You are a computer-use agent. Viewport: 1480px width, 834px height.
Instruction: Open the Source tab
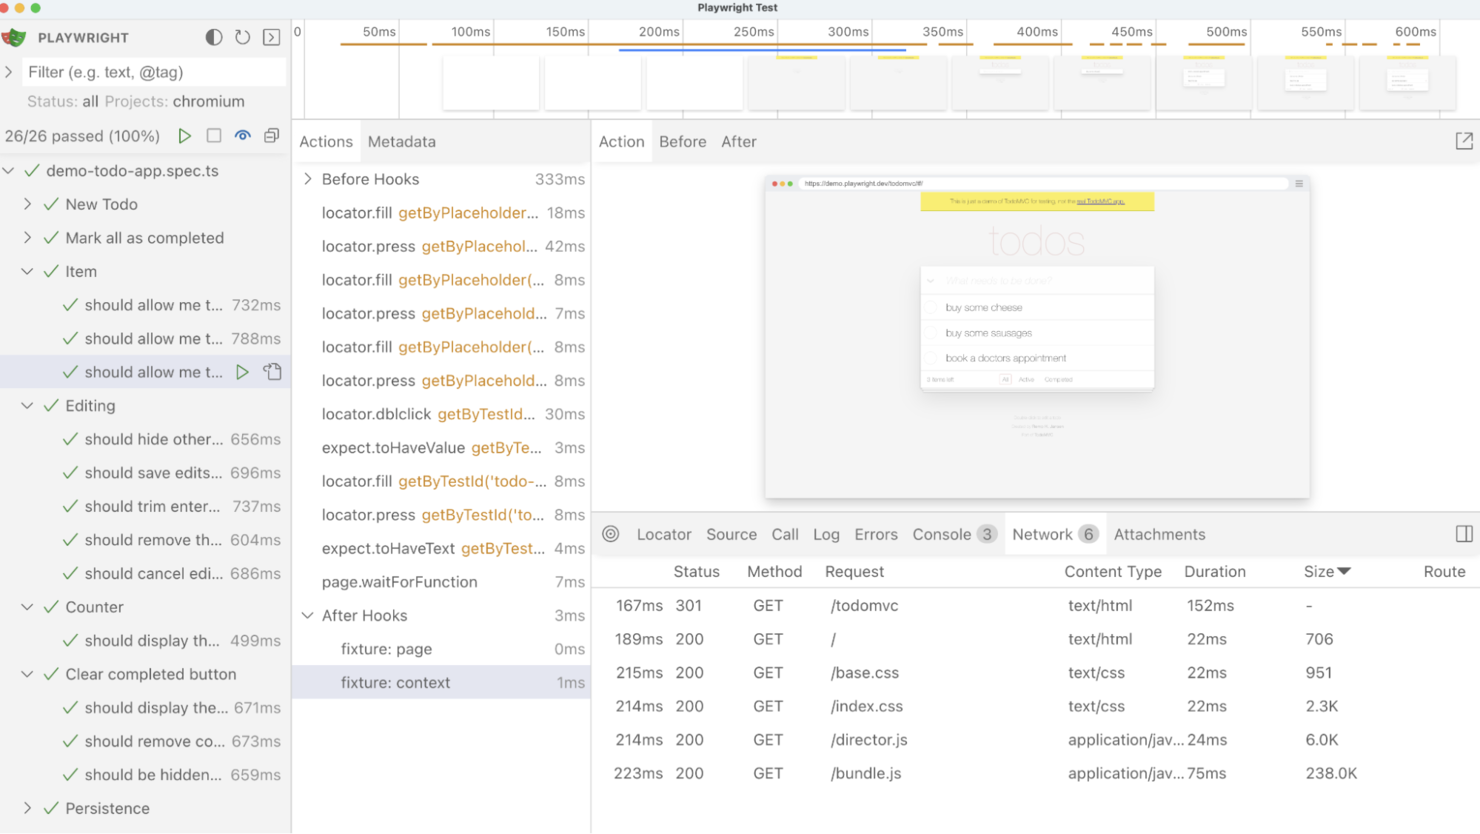click(731, 534)
